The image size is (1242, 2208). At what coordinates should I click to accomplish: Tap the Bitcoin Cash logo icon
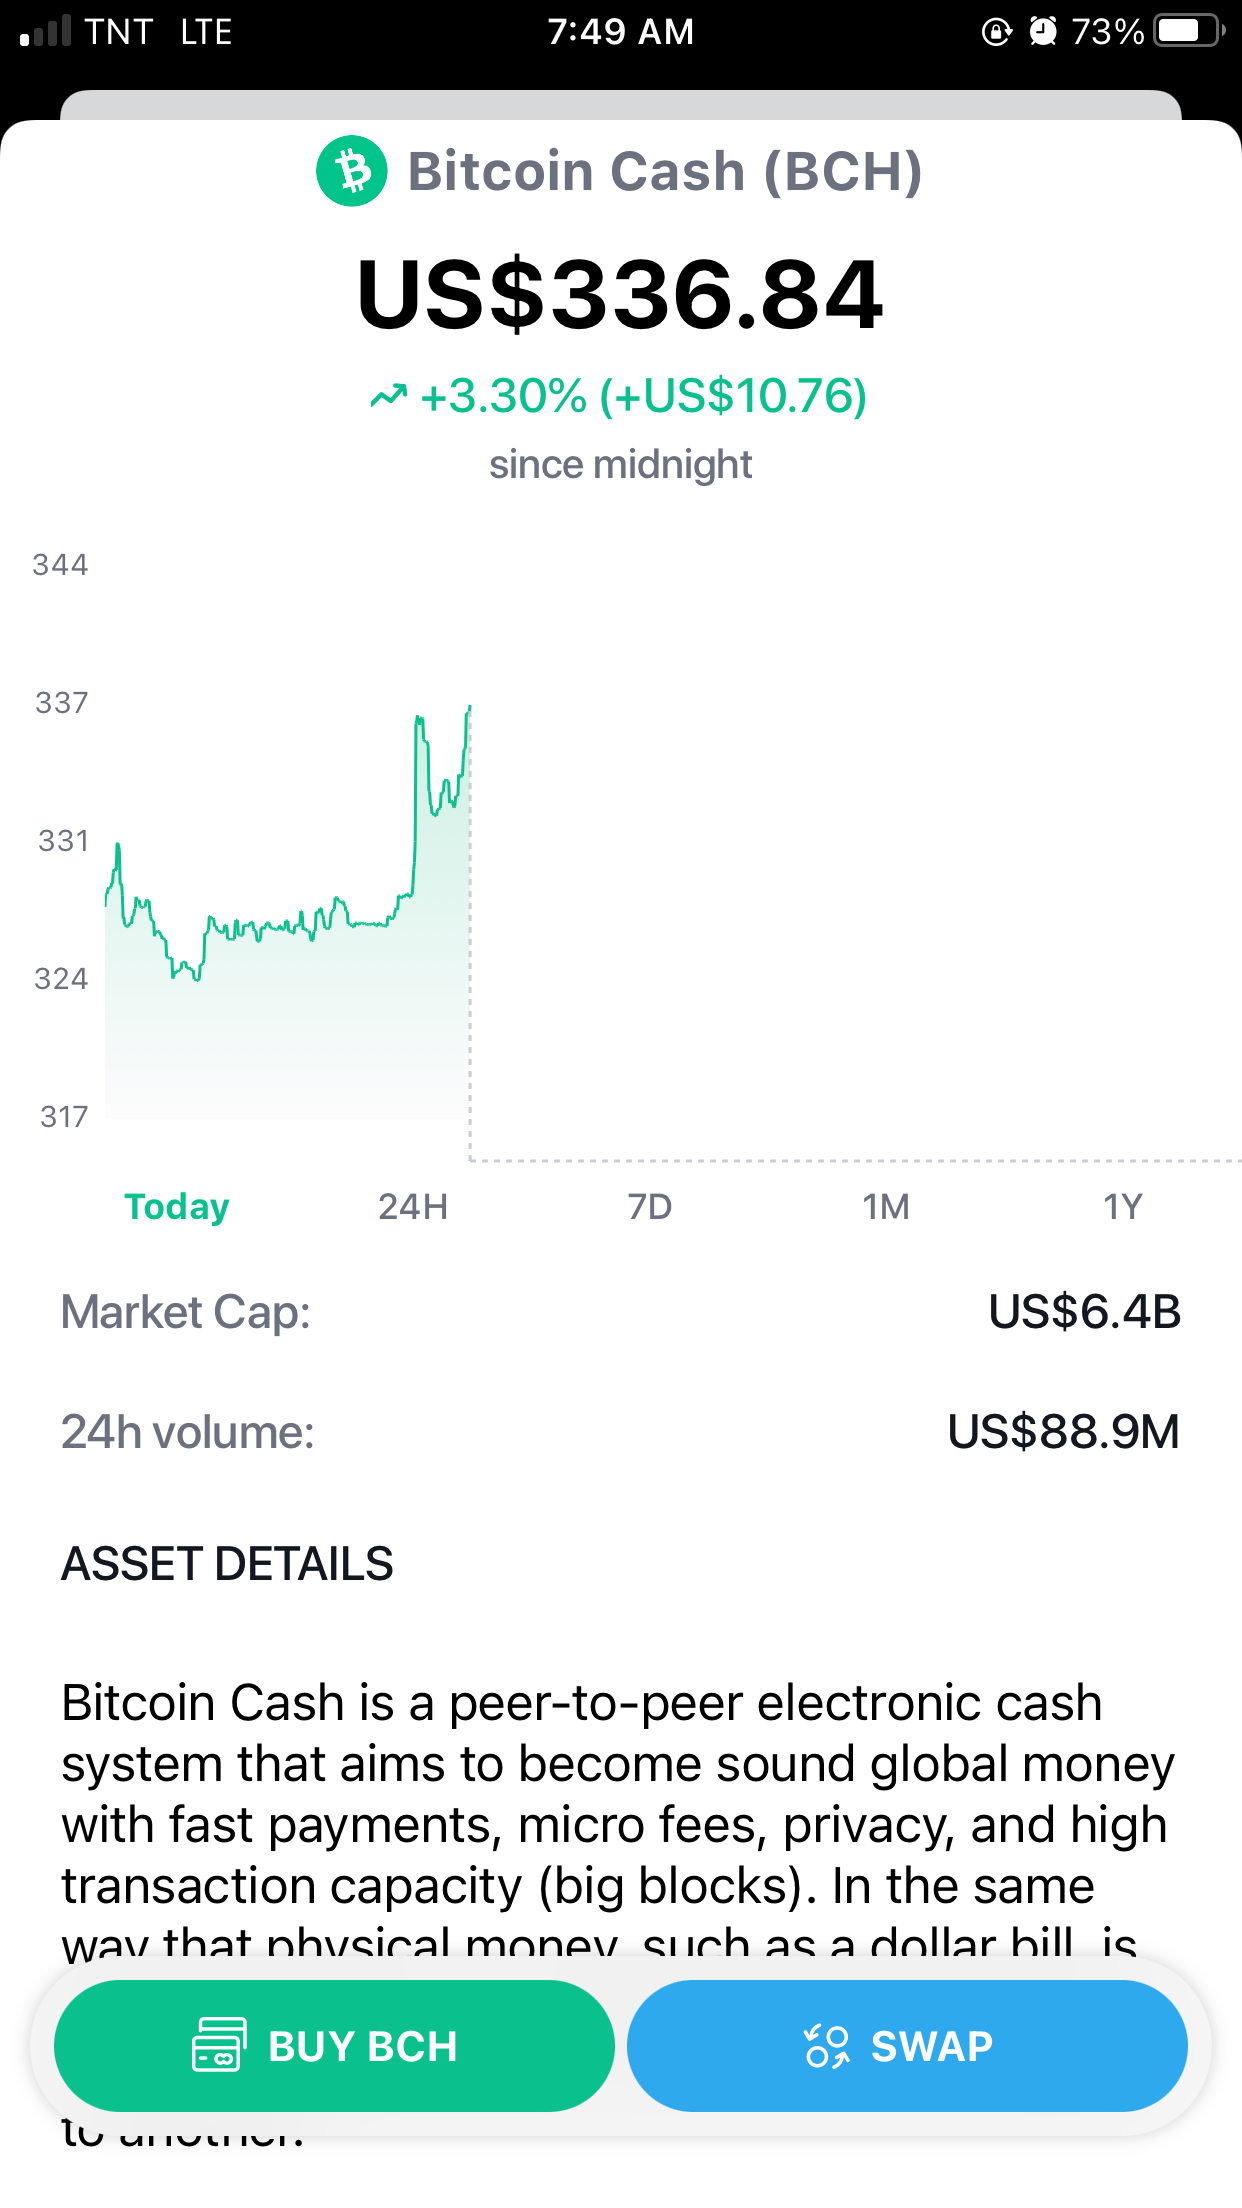352,171
